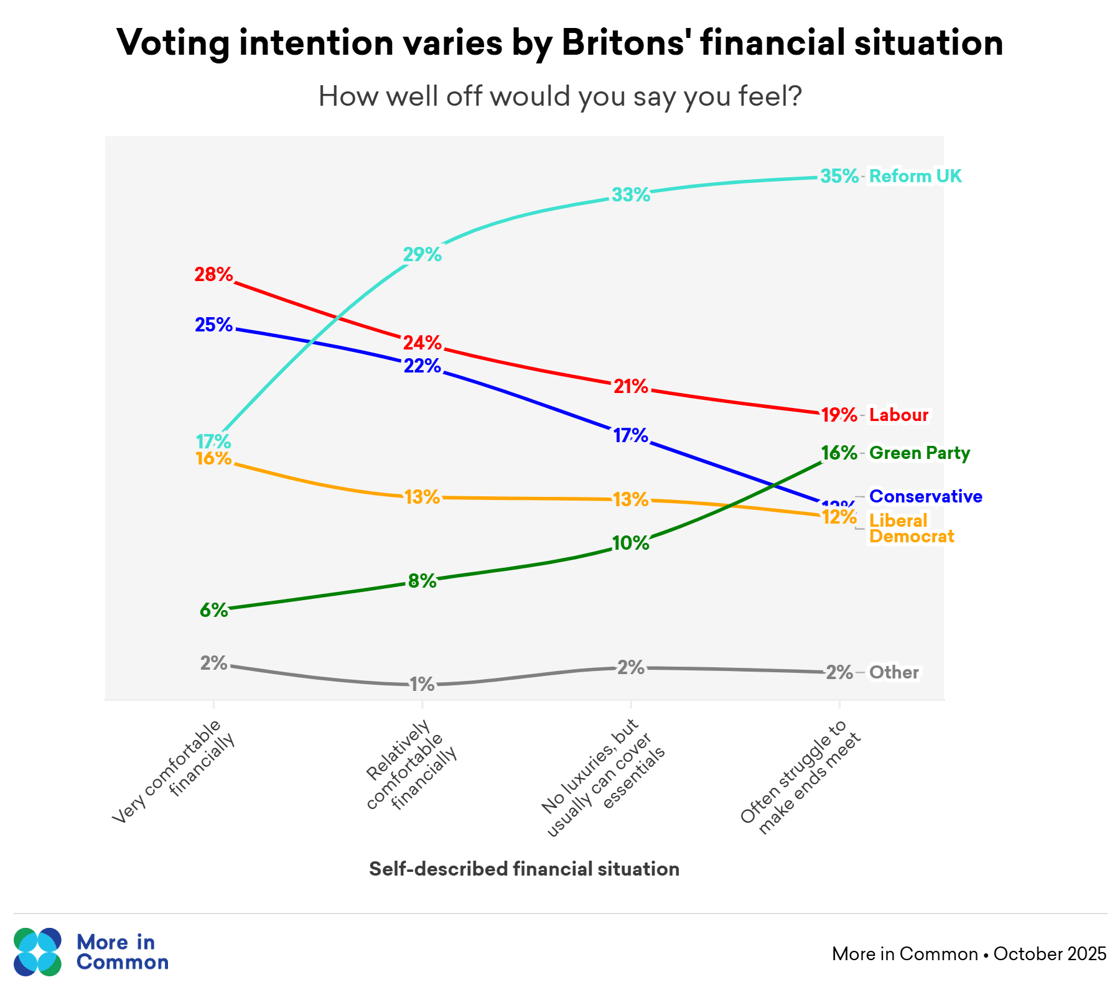Click the Green Party series label
Screen dimensions: 1120x995
[919, 453]
